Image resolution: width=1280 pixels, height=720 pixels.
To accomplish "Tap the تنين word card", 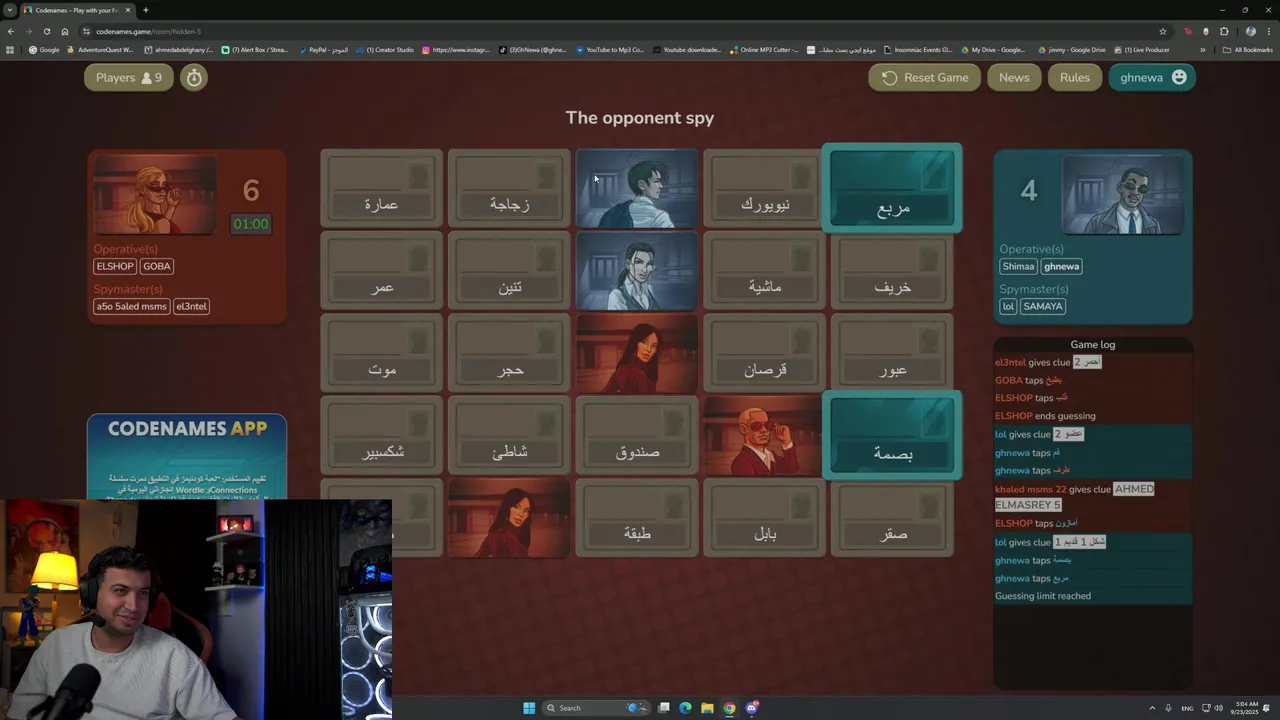I will click(509, 270).
